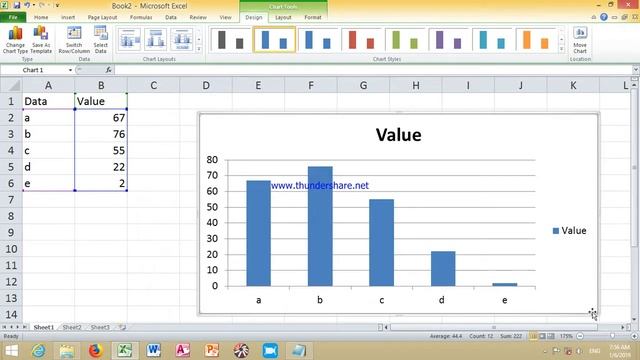Open Windows Start menu
Screen dimensions: 640x360
tap(11, 351)
